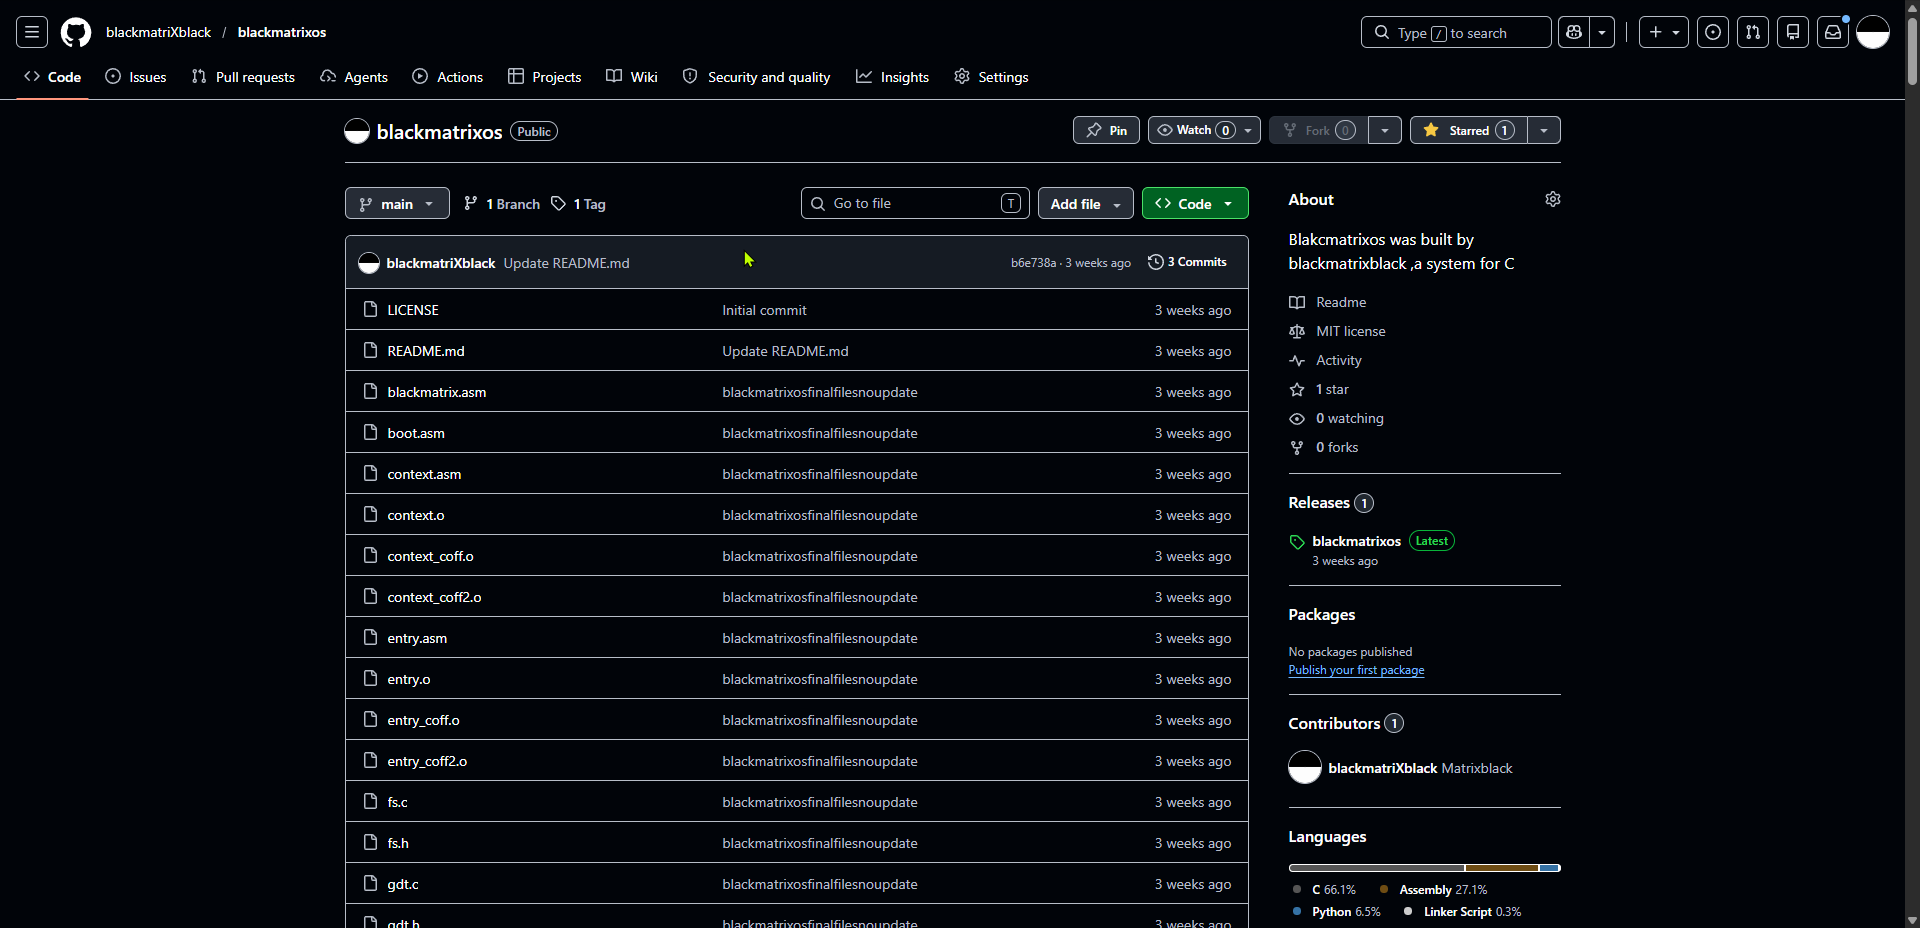Click the law scale icon for MIT license
The height and width of the screenshot is (928, 1920).
1297,331
